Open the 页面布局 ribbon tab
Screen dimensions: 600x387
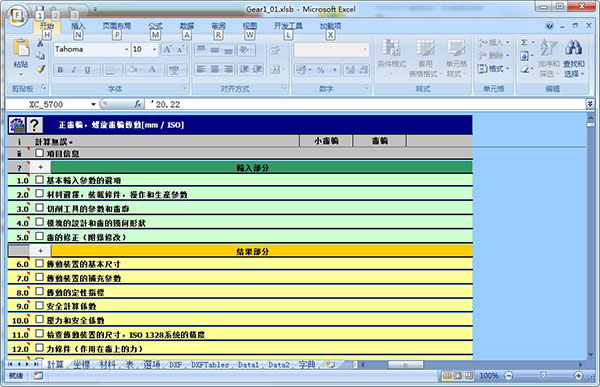click(117, 26)
